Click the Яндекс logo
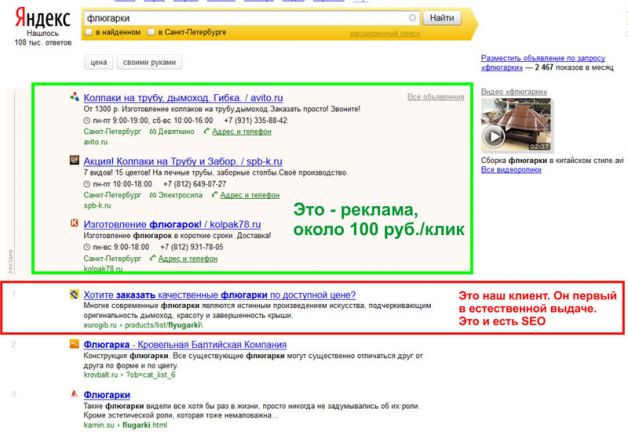The height and width of the screenshot is (438, 628). (x=42, y=18)
